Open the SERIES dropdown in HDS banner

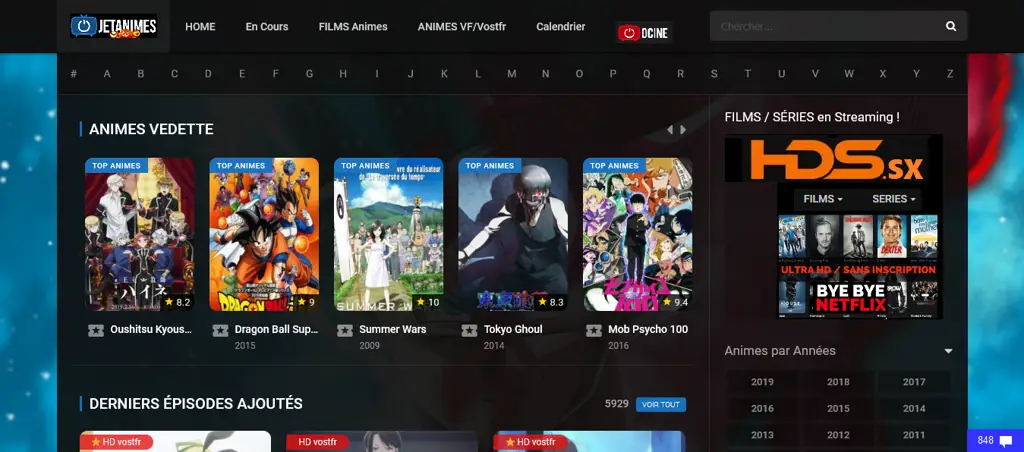point(893,199)
